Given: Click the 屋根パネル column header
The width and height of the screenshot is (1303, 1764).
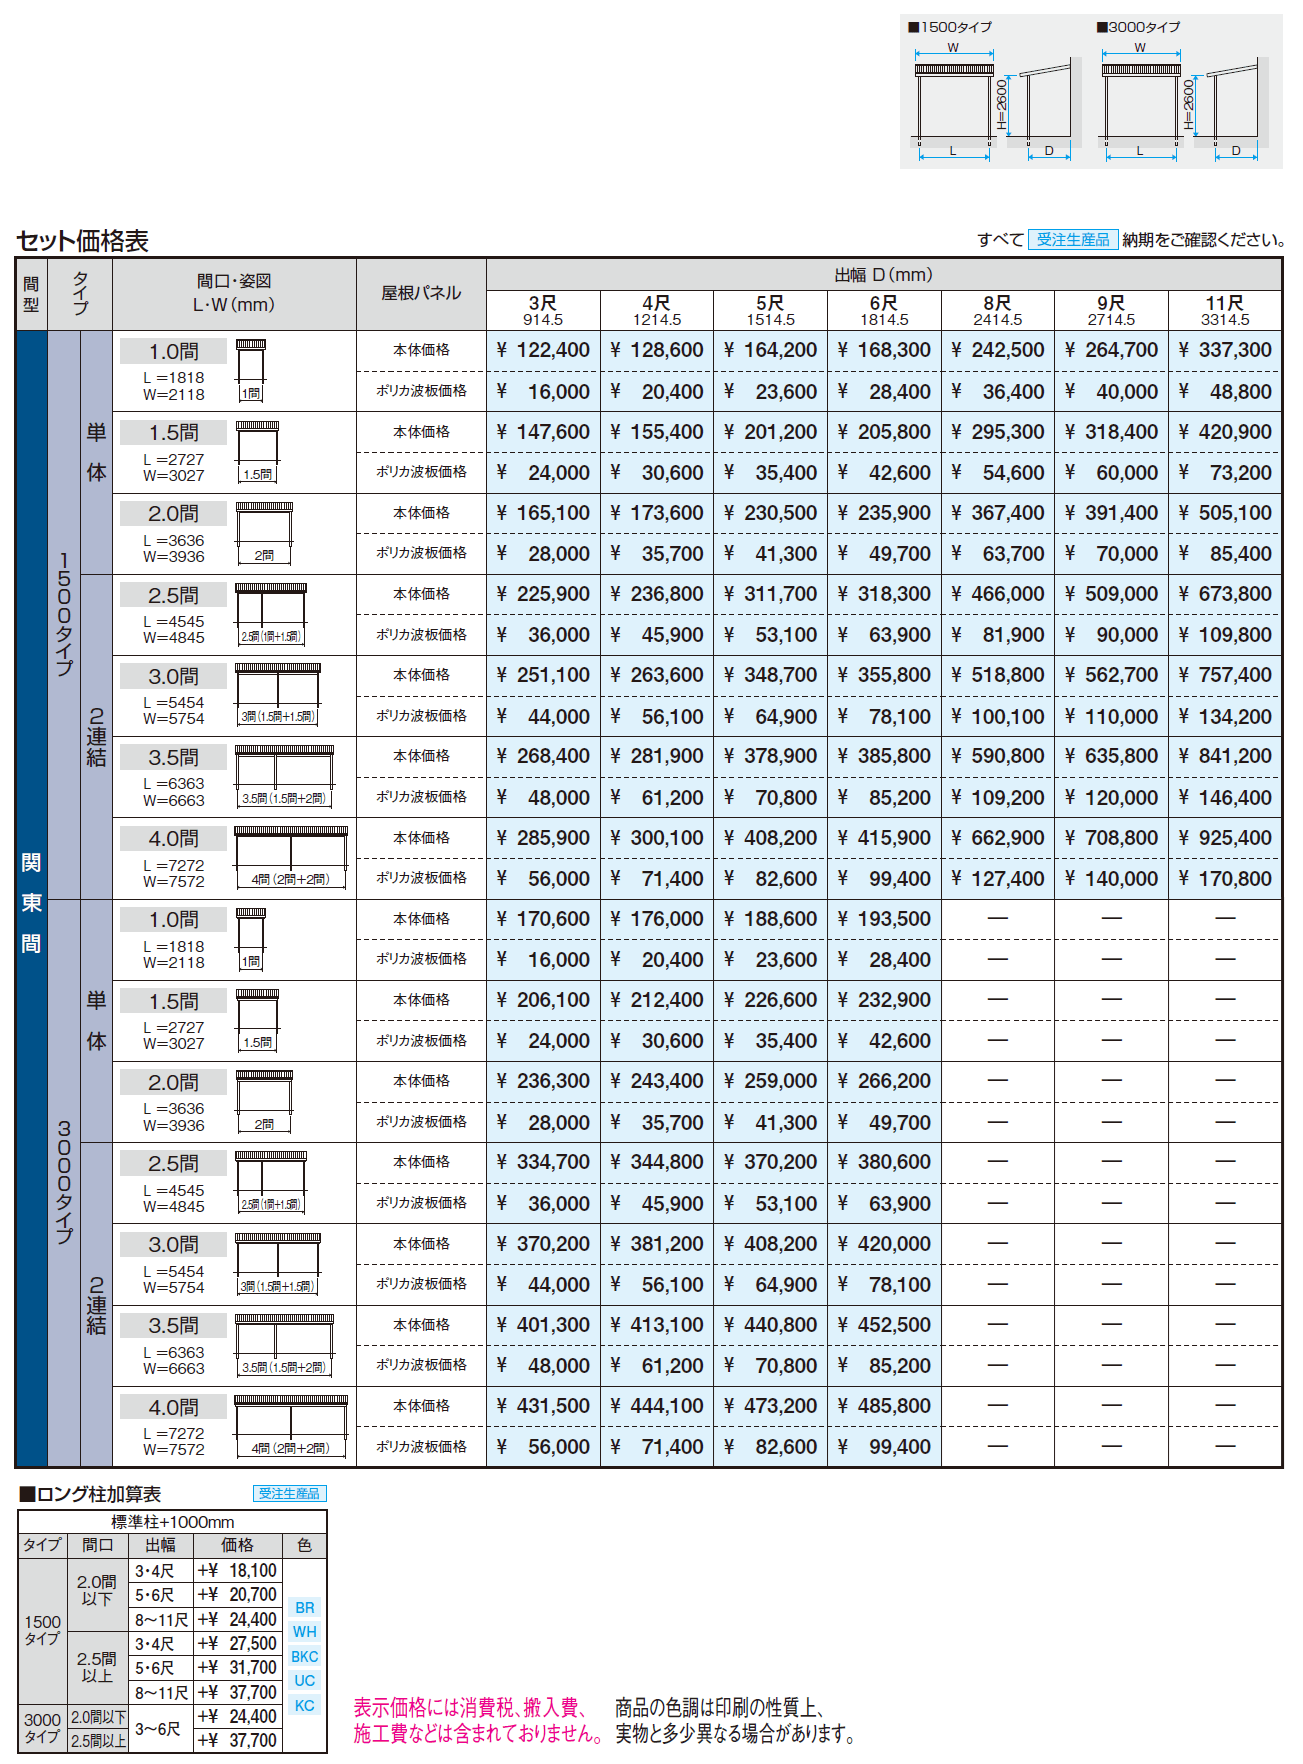Looking at the screenshot, I should (421, 293).
